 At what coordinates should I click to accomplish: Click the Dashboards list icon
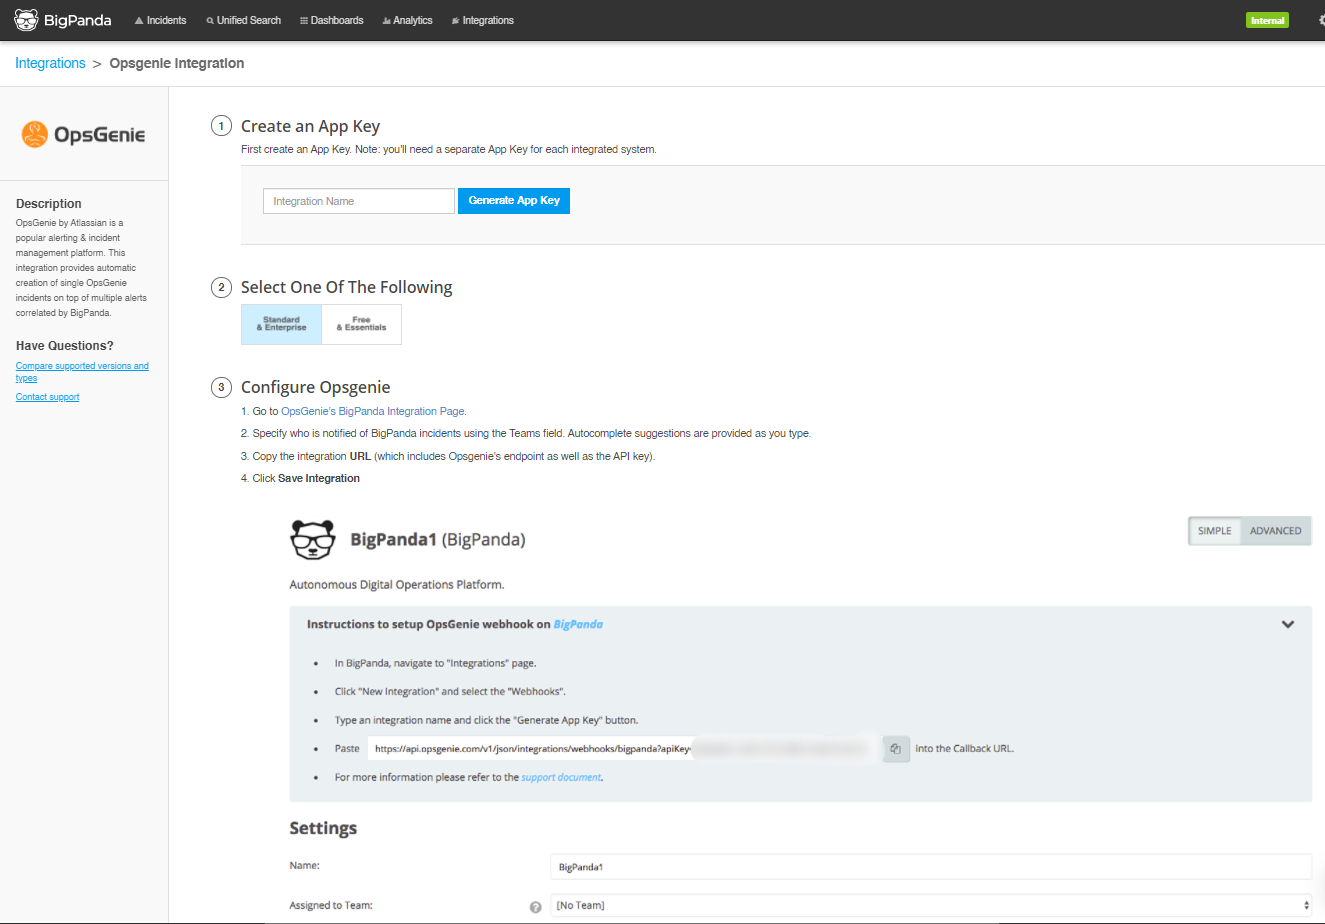coord(303,20)
